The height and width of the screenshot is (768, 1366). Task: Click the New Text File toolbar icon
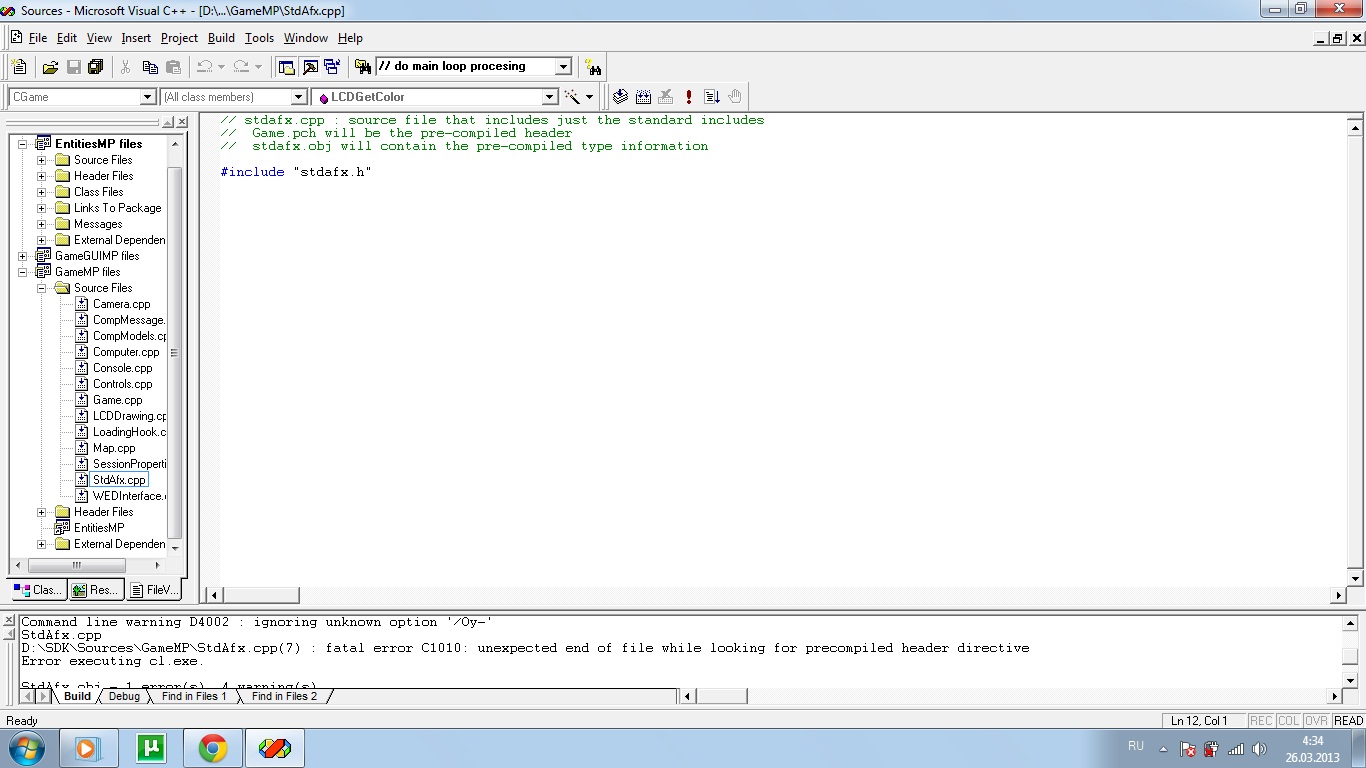pos(19,67)
